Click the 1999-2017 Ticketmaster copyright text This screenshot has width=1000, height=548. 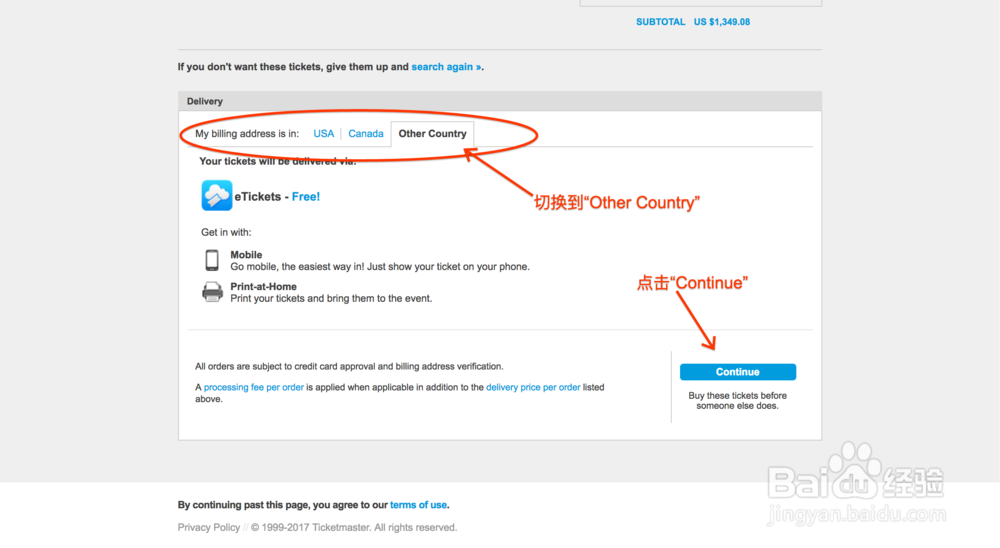354,528
